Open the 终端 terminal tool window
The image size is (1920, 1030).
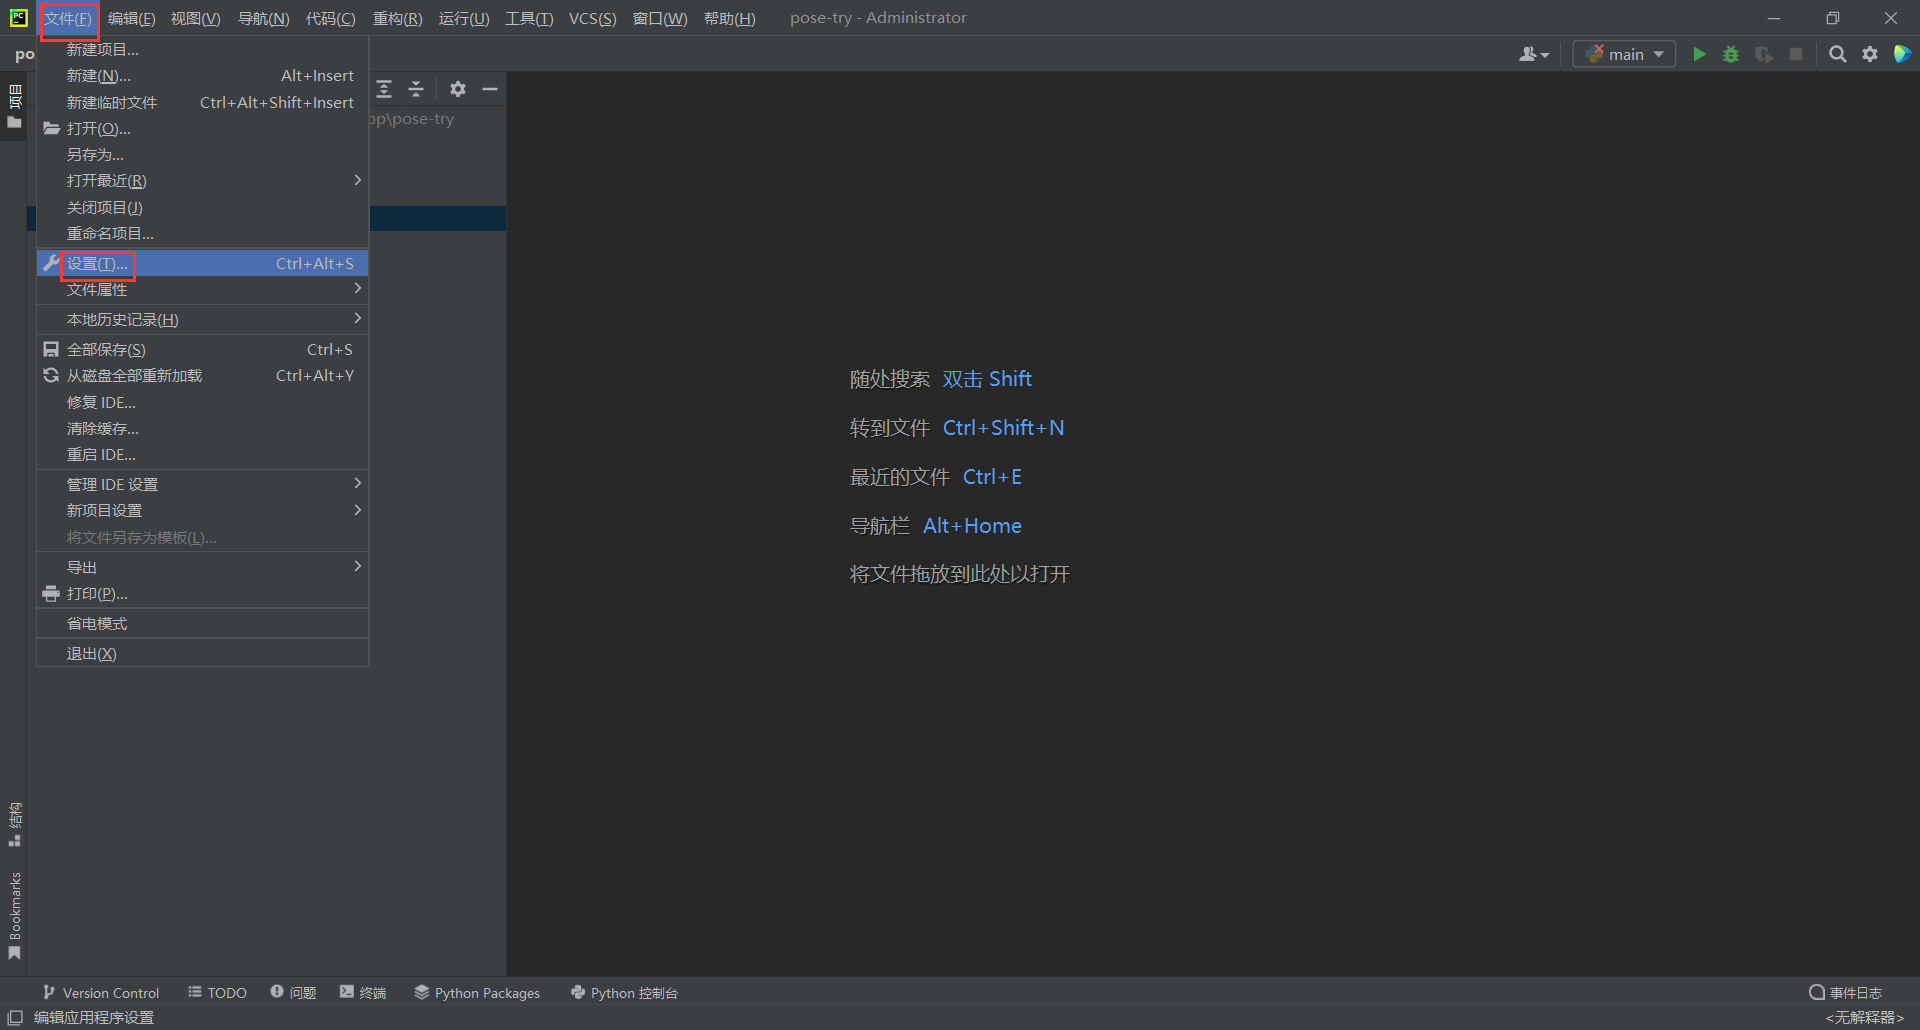[363, 992]
